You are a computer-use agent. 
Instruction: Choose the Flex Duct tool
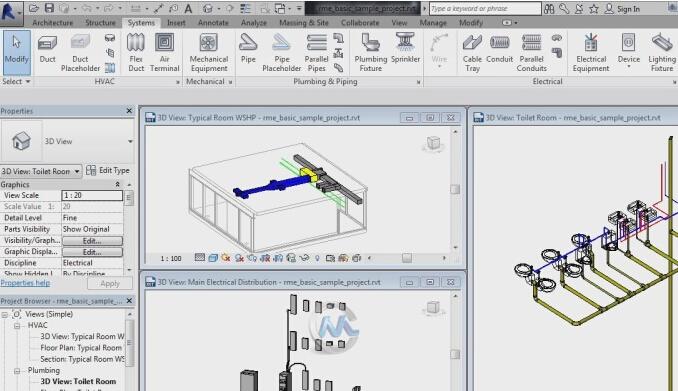tap(136, 53)
